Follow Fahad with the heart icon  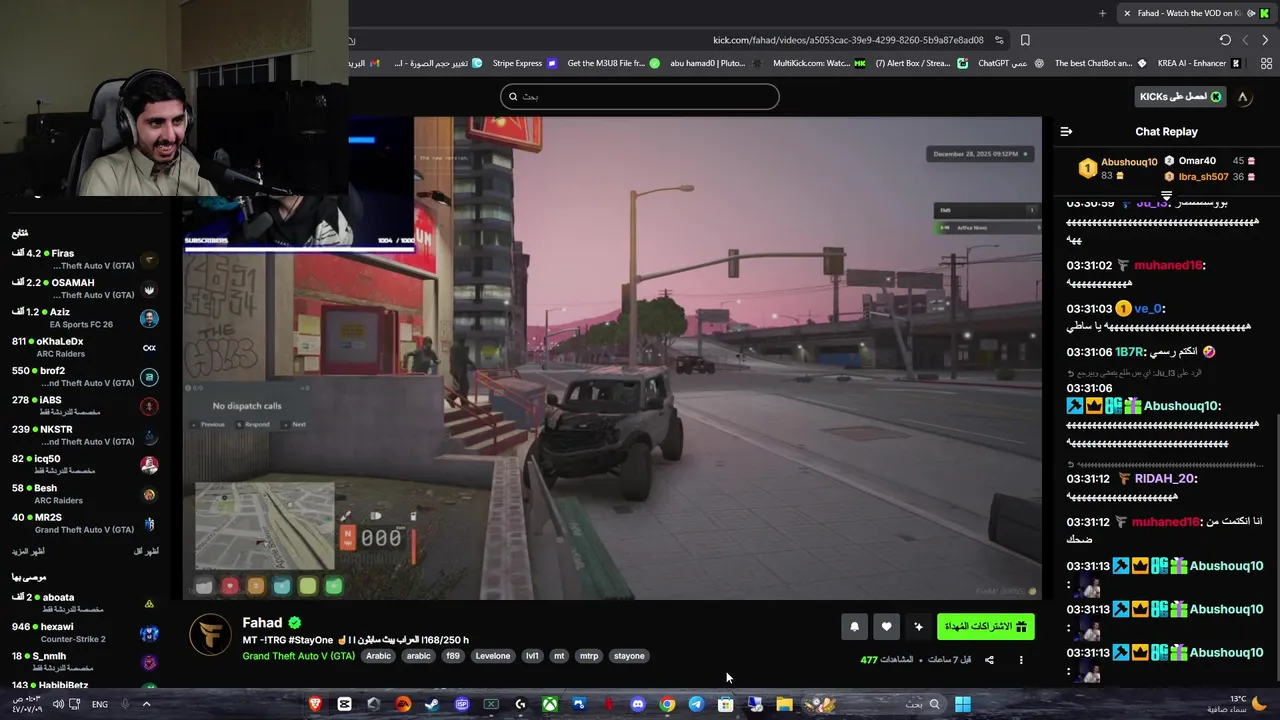(x=886, y=627)
